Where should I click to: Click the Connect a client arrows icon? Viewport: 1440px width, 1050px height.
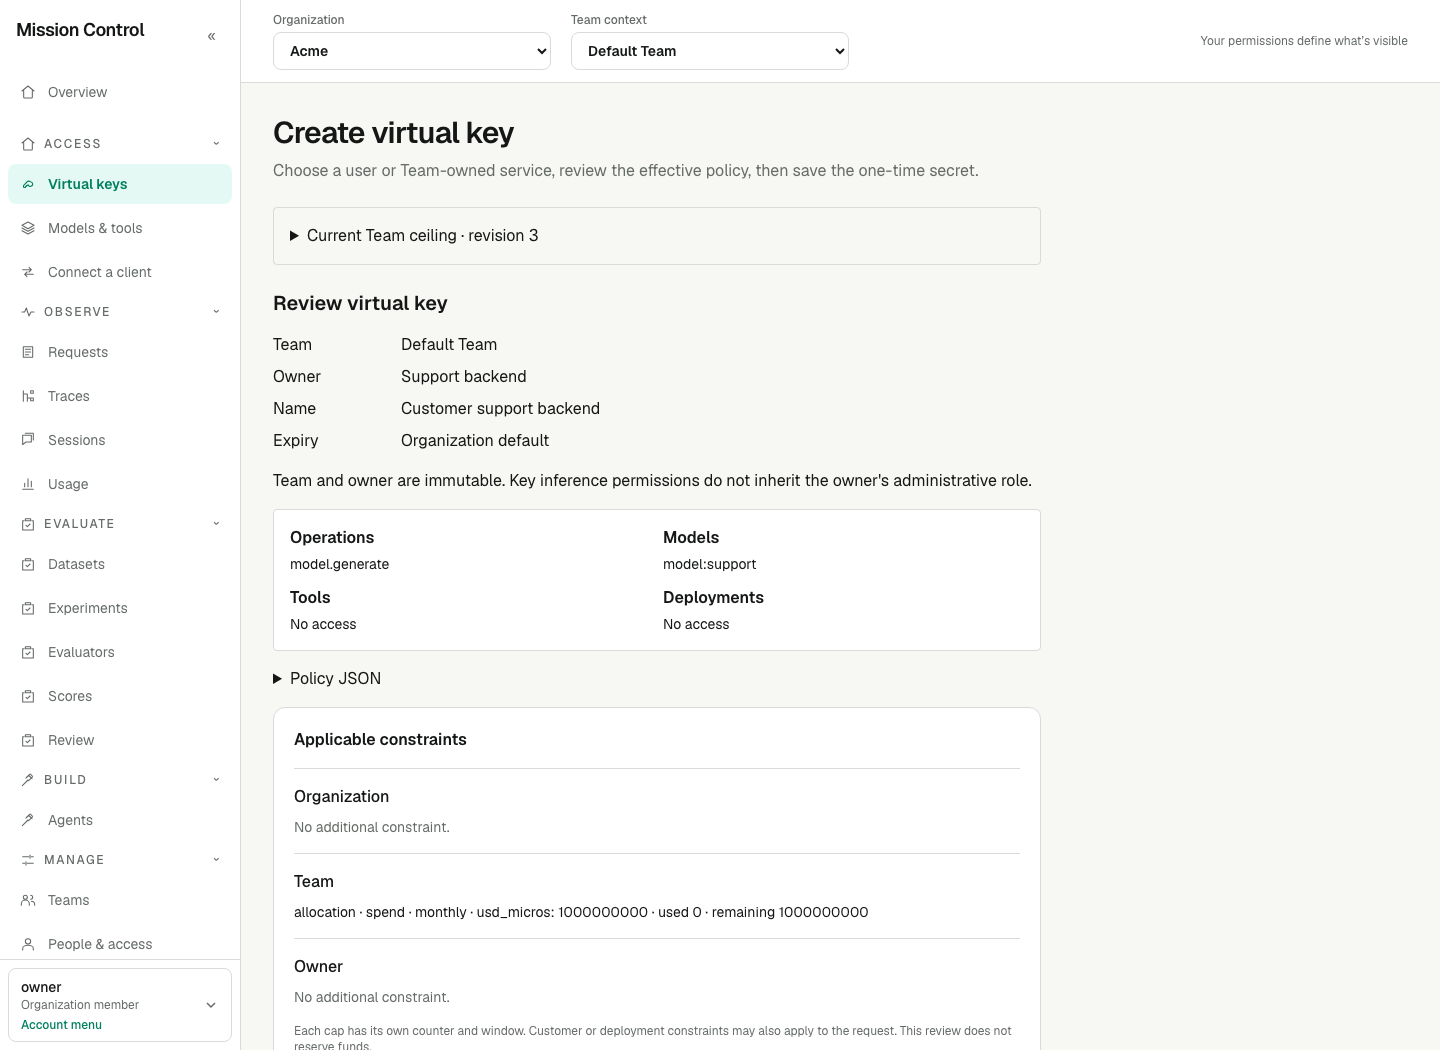tap(28, 272)
